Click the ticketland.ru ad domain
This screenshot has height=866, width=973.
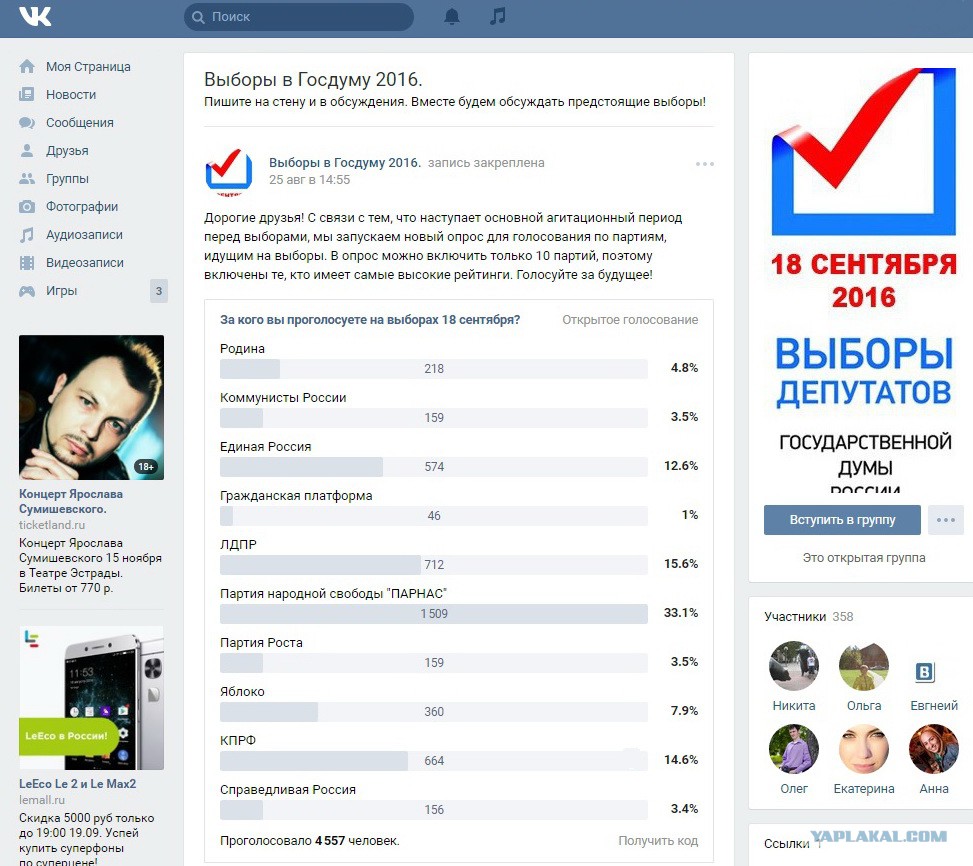pyautogui.click(x=52, y=525)
